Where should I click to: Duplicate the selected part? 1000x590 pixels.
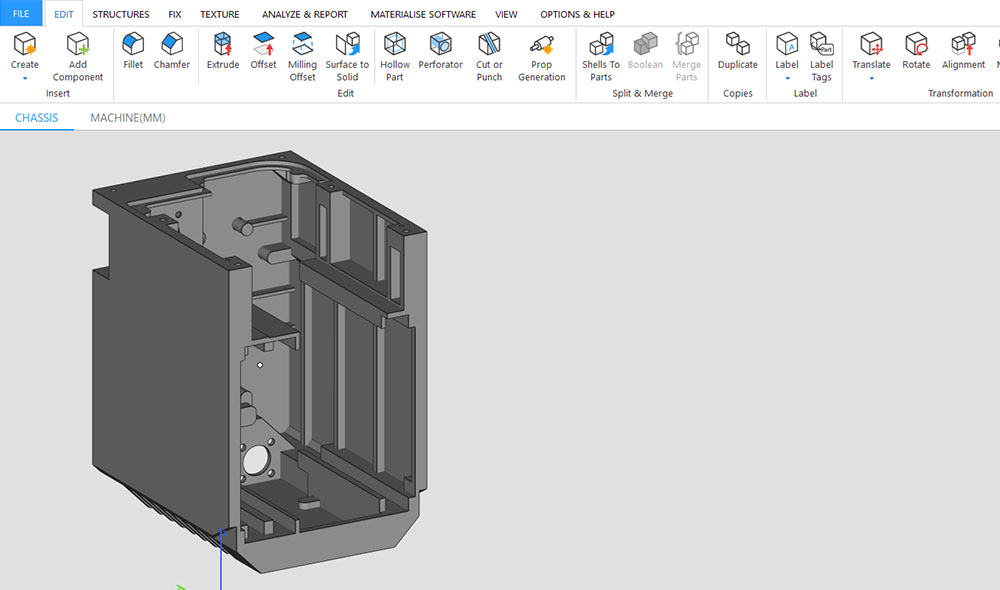(738, 51)
